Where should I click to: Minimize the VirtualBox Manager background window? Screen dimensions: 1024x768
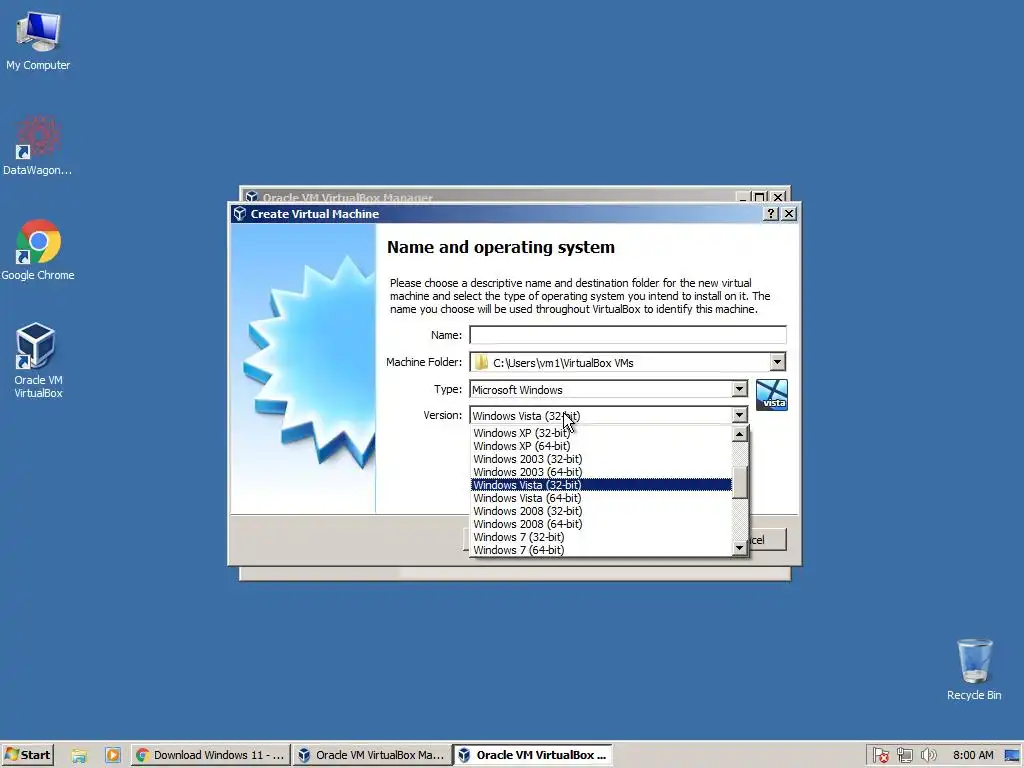point(743,197)
